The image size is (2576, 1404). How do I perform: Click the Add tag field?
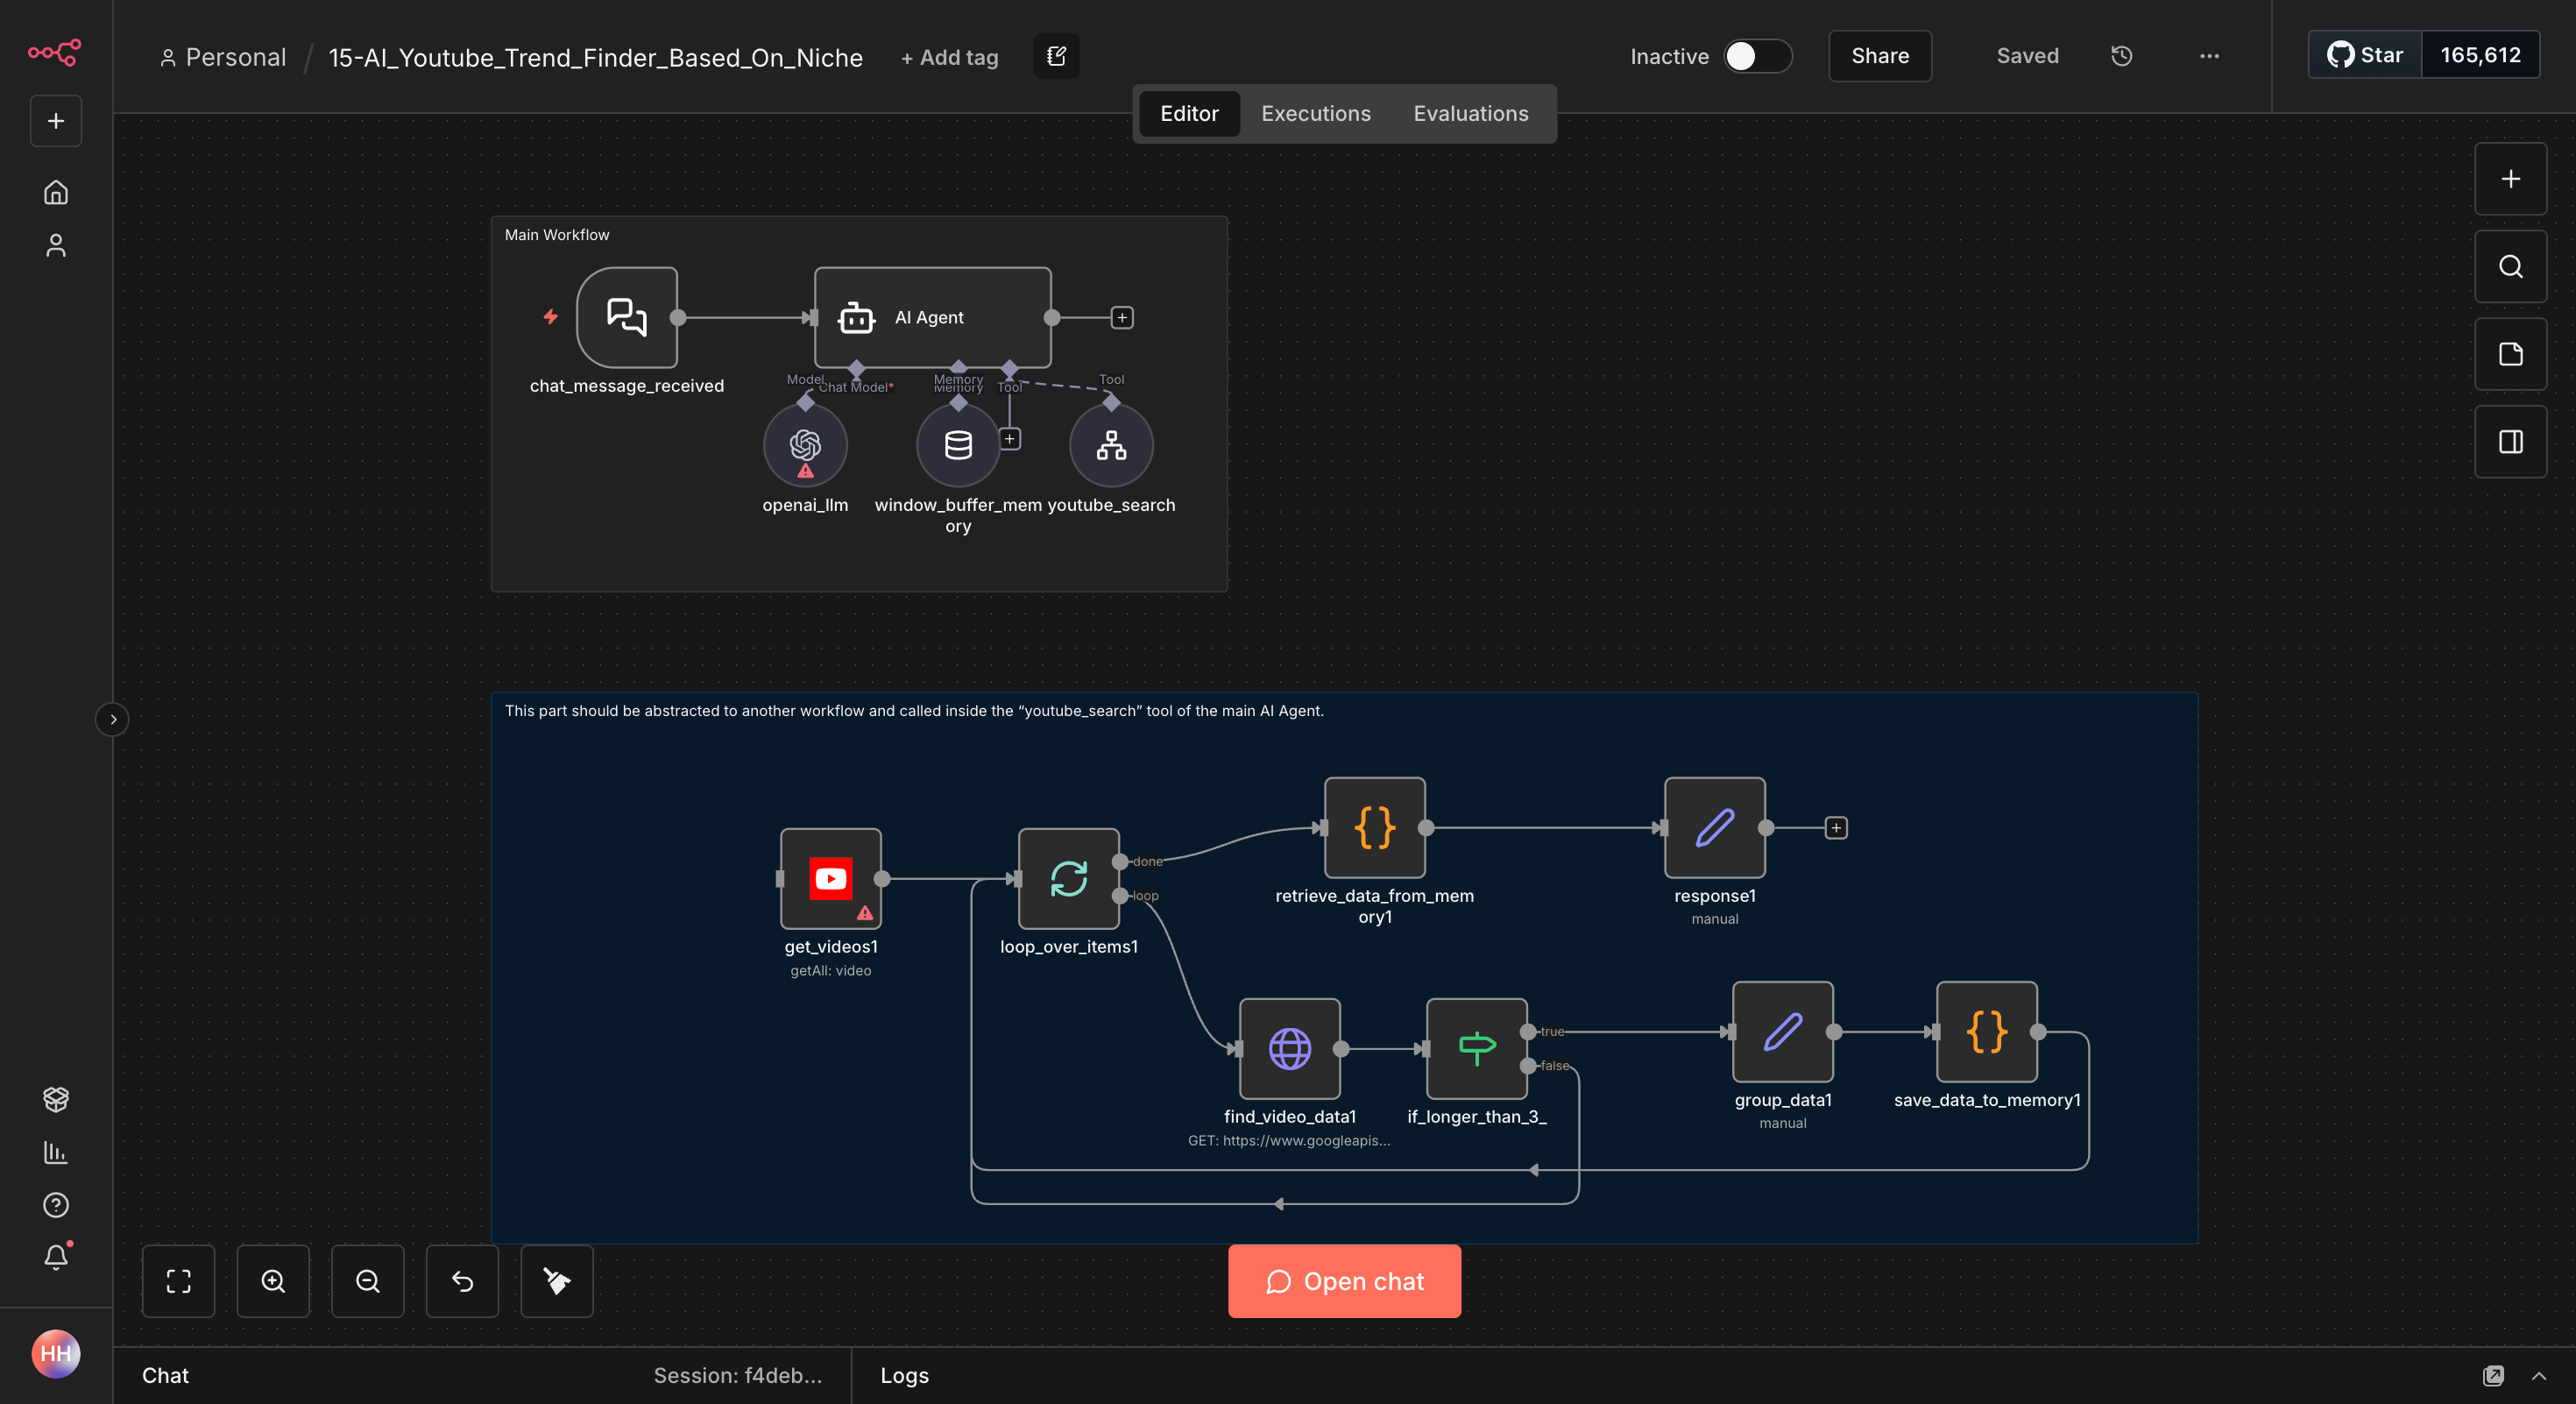tap(949, 58)
